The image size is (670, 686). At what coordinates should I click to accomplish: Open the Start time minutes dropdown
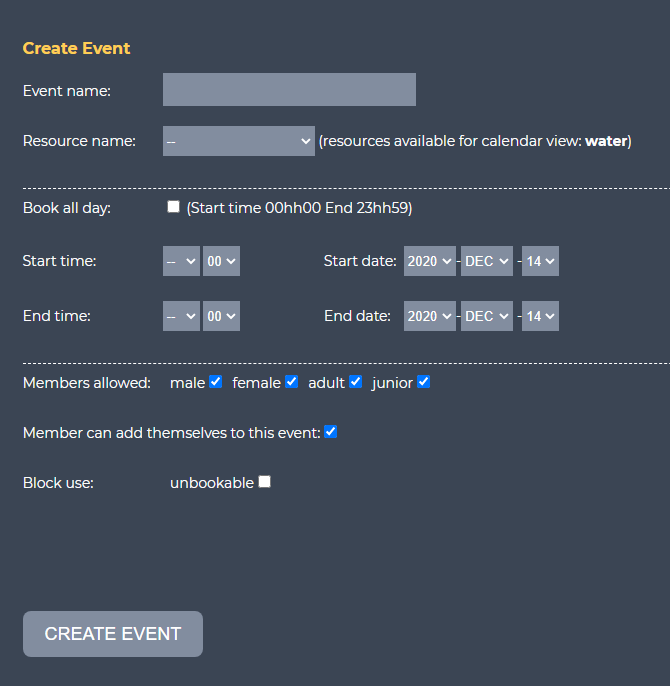pyautogui.click(x=221, y=261)
